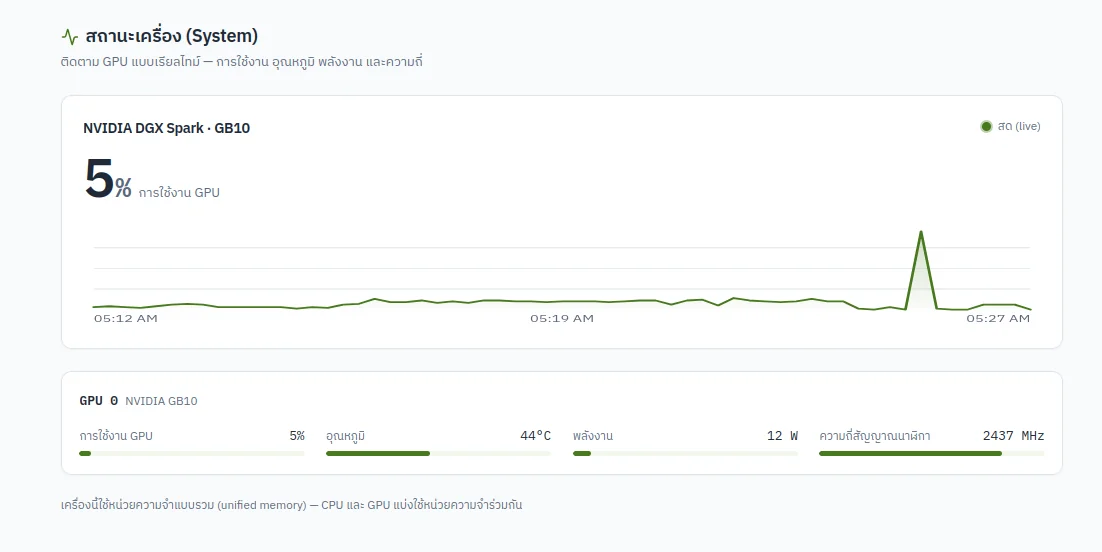The image size is (1102, 552).
Task: Click the อุณหภูมิ temperature label
Action: tap(345, 436)
